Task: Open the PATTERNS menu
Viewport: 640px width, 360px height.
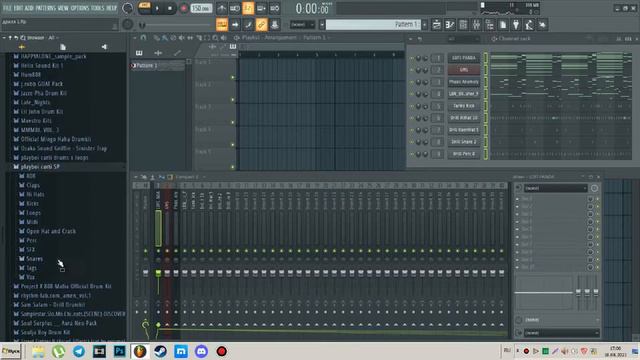Action: pos(45,8)
